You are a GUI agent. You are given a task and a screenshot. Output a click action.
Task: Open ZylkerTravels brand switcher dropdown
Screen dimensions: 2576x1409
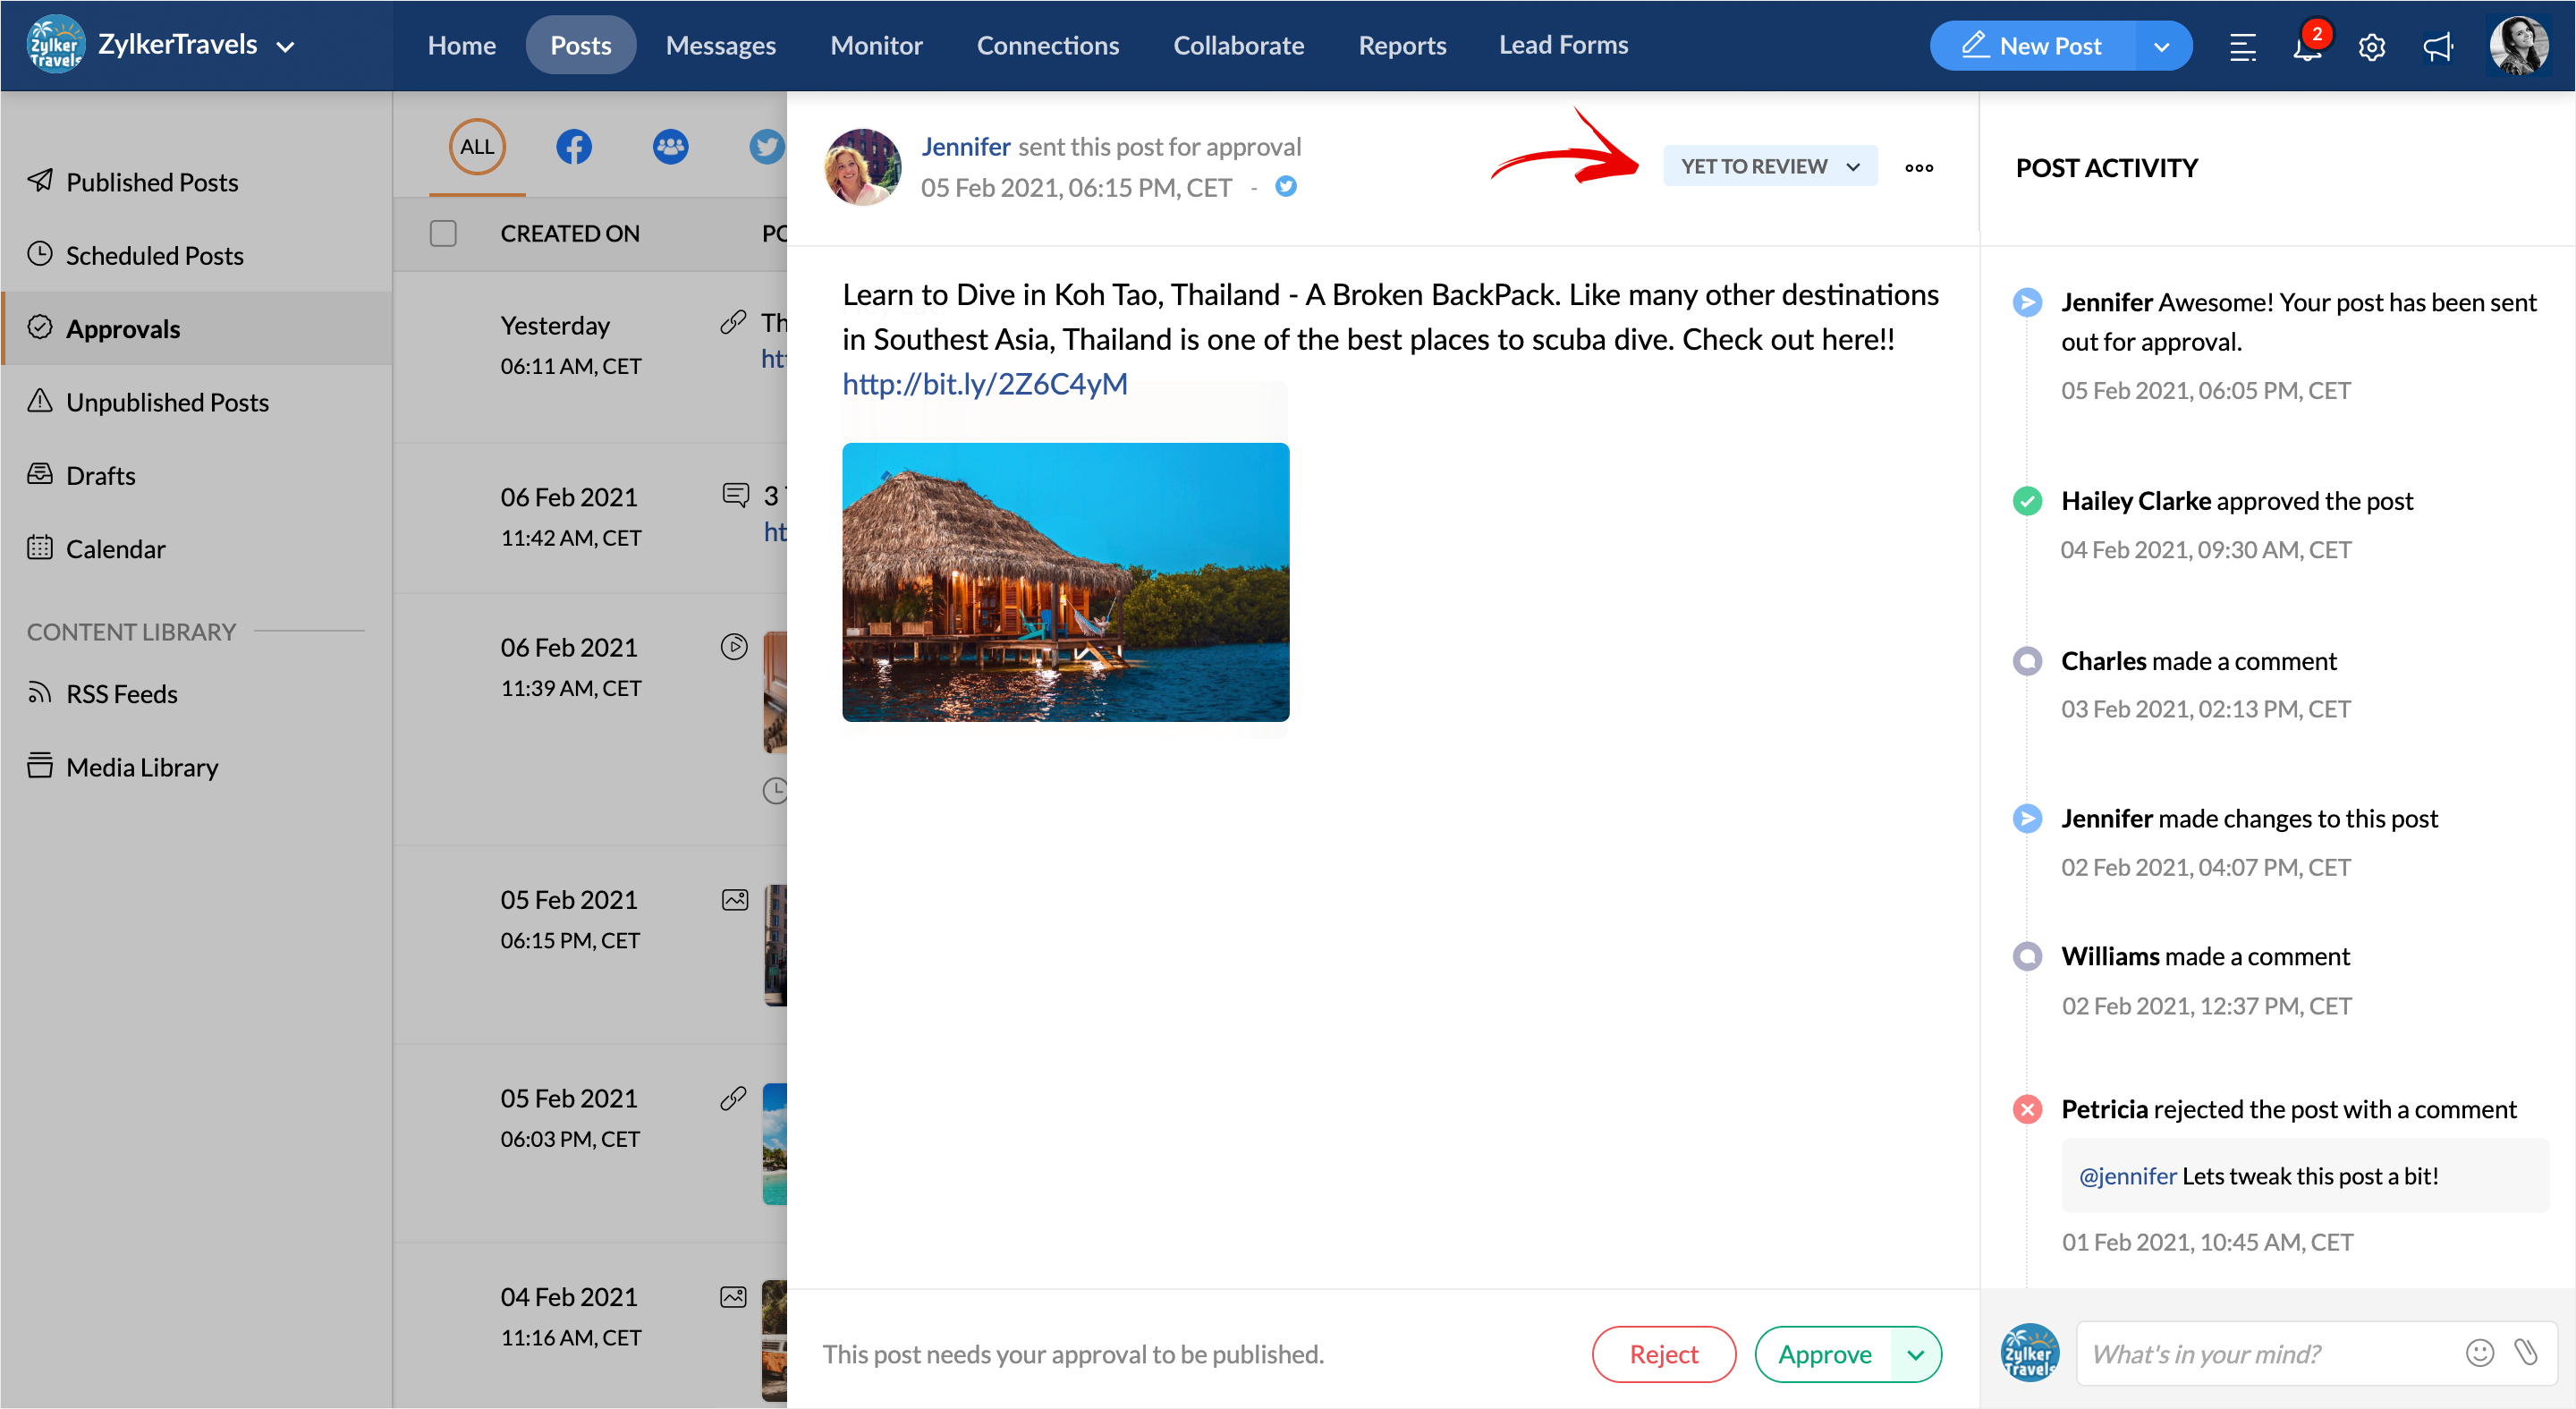point(286,47)
